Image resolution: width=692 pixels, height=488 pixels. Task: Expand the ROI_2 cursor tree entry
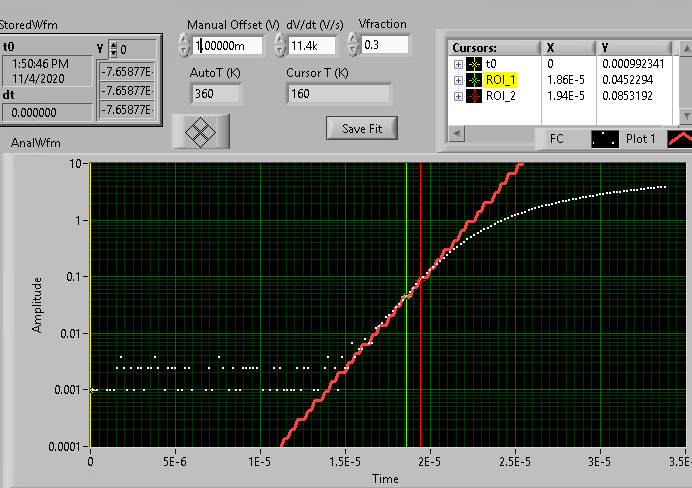(458, 96)
